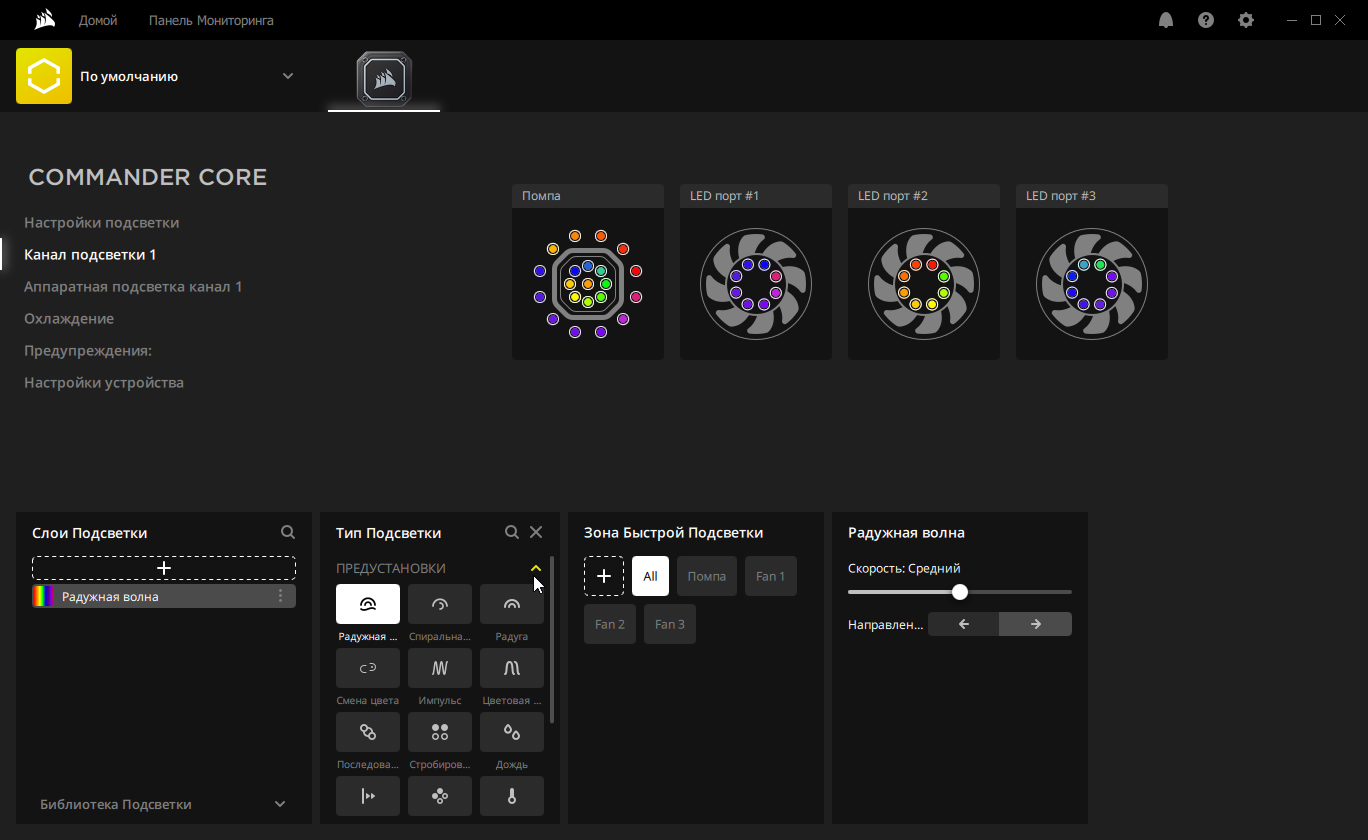The height and width of the screenshot is (840, 1368).
Task: Toggle the Fan 1 zone
Action: tap(771, 576)
